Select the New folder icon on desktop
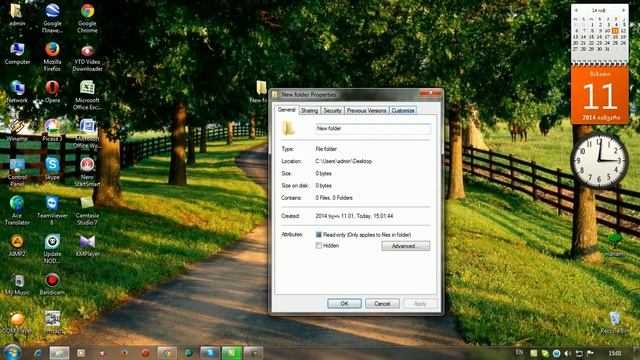This screenshot has width=640, height=360. pos(260,92)
